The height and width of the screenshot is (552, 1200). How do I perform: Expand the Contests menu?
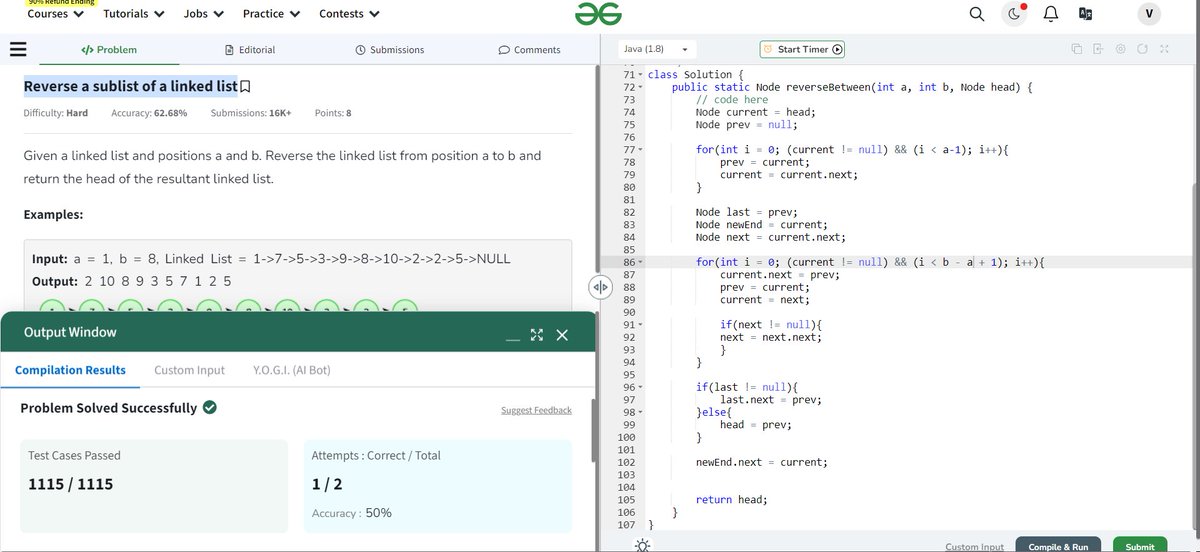point(349,14)
